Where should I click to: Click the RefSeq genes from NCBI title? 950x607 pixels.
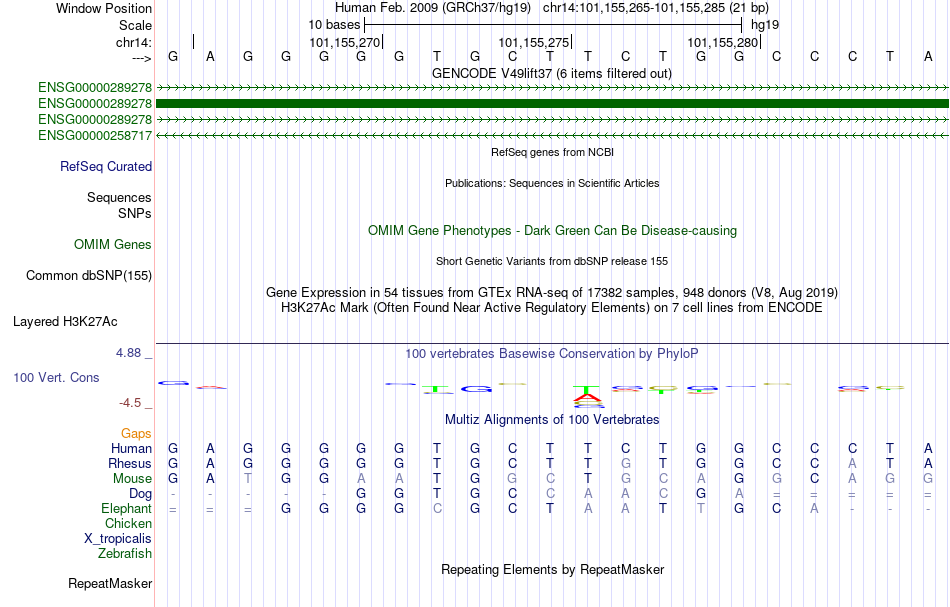click(552, 153)
